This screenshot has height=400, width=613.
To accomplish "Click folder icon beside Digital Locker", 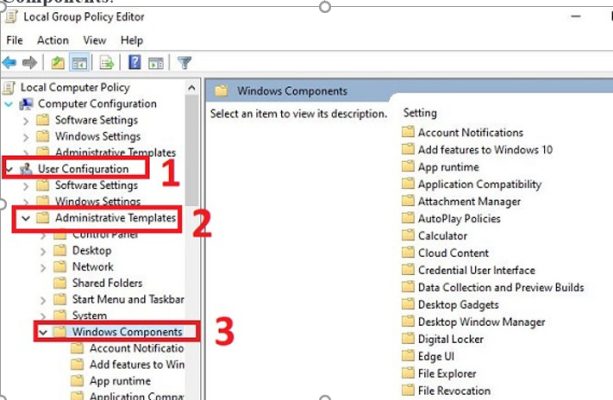I will tap(408, 338).
